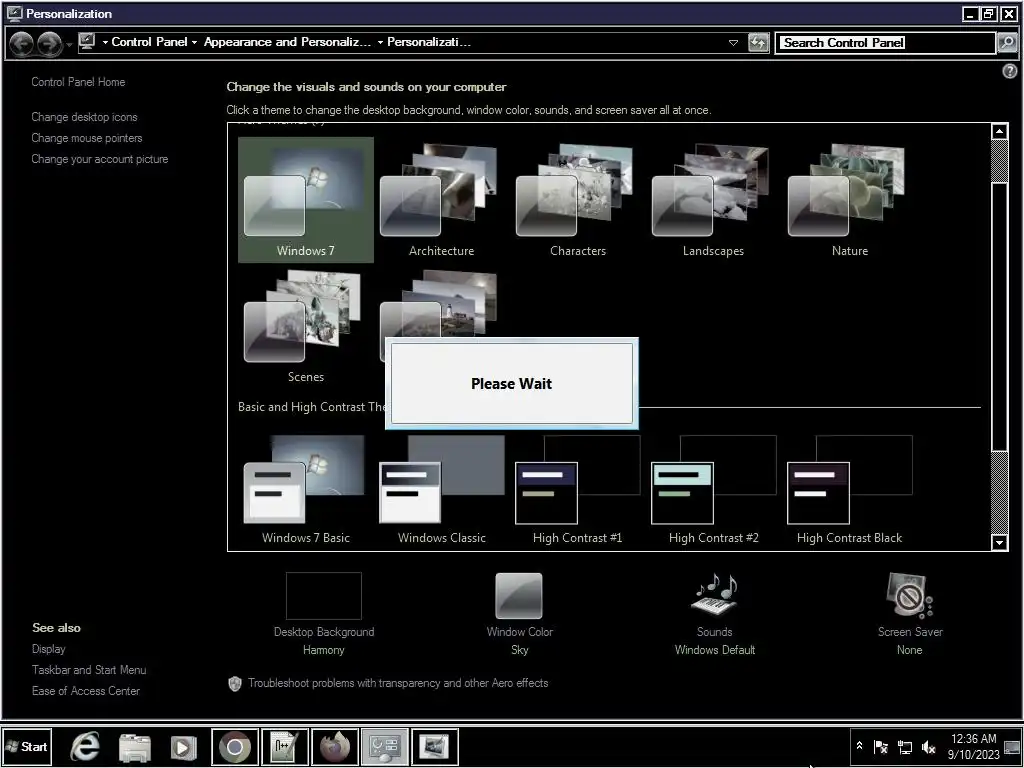Open the notepad-style app on taskbar
1024x768 pixels.
click(x=285, y=746)
